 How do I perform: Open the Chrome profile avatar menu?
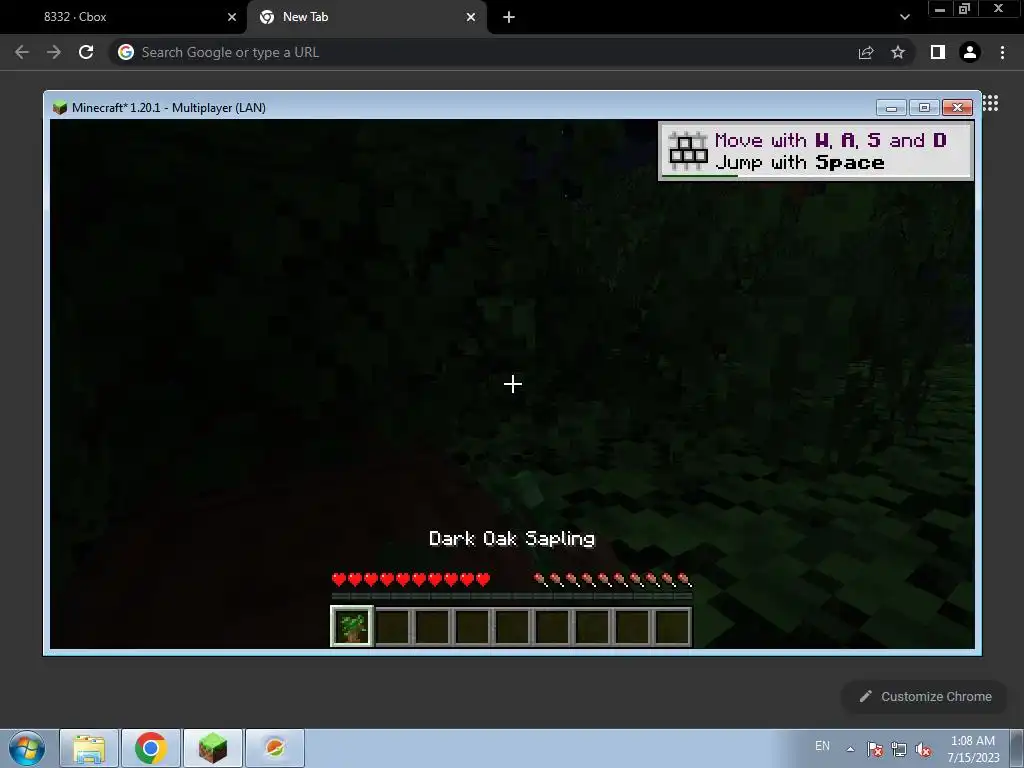coord(970,52)
